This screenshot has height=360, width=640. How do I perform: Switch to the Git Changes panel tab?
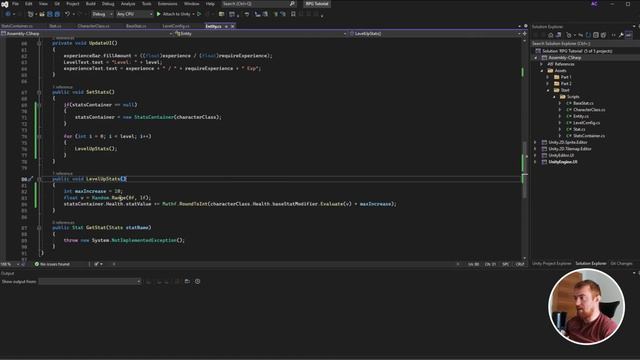[621, 264]
